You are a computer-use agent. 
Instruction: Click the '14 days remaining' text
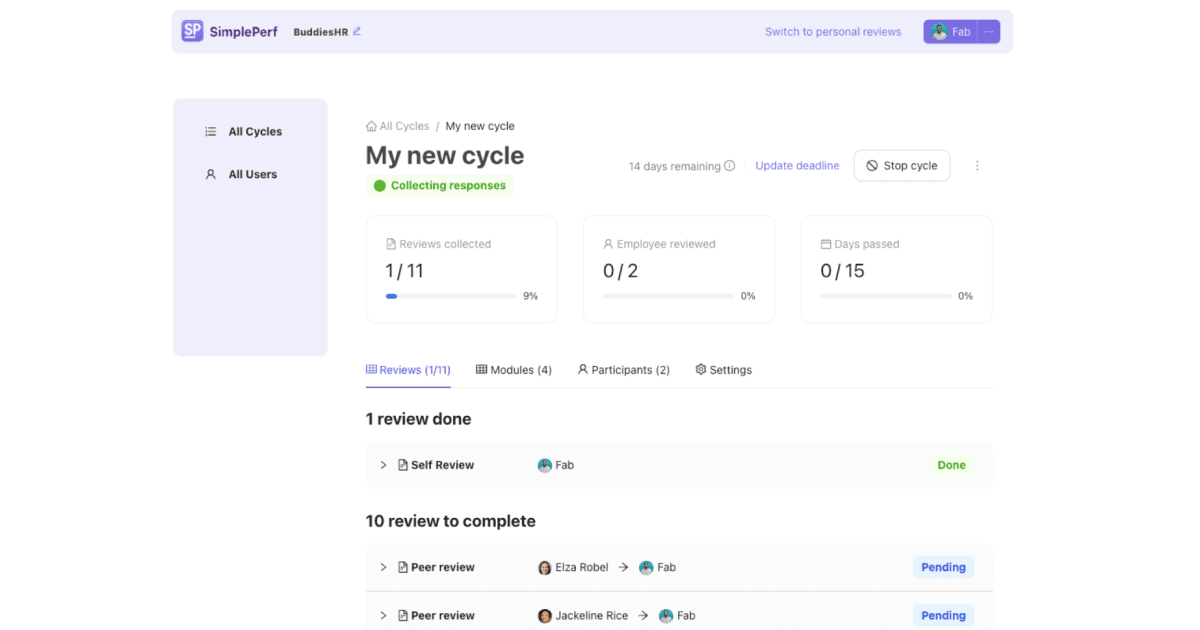(x=675, y=166)
